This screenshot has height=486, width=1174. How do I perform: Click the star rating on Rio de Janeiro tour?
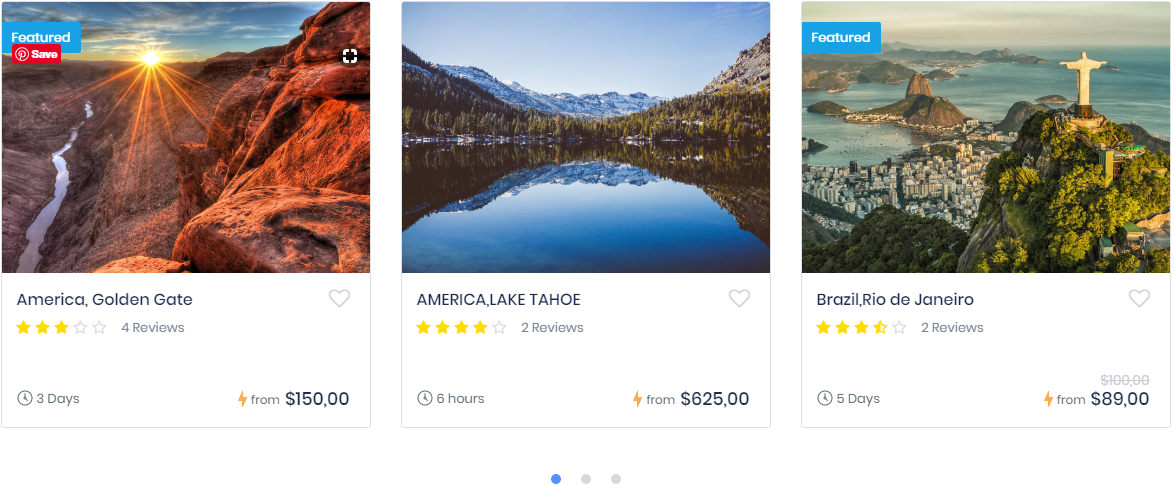pos(861,328)
